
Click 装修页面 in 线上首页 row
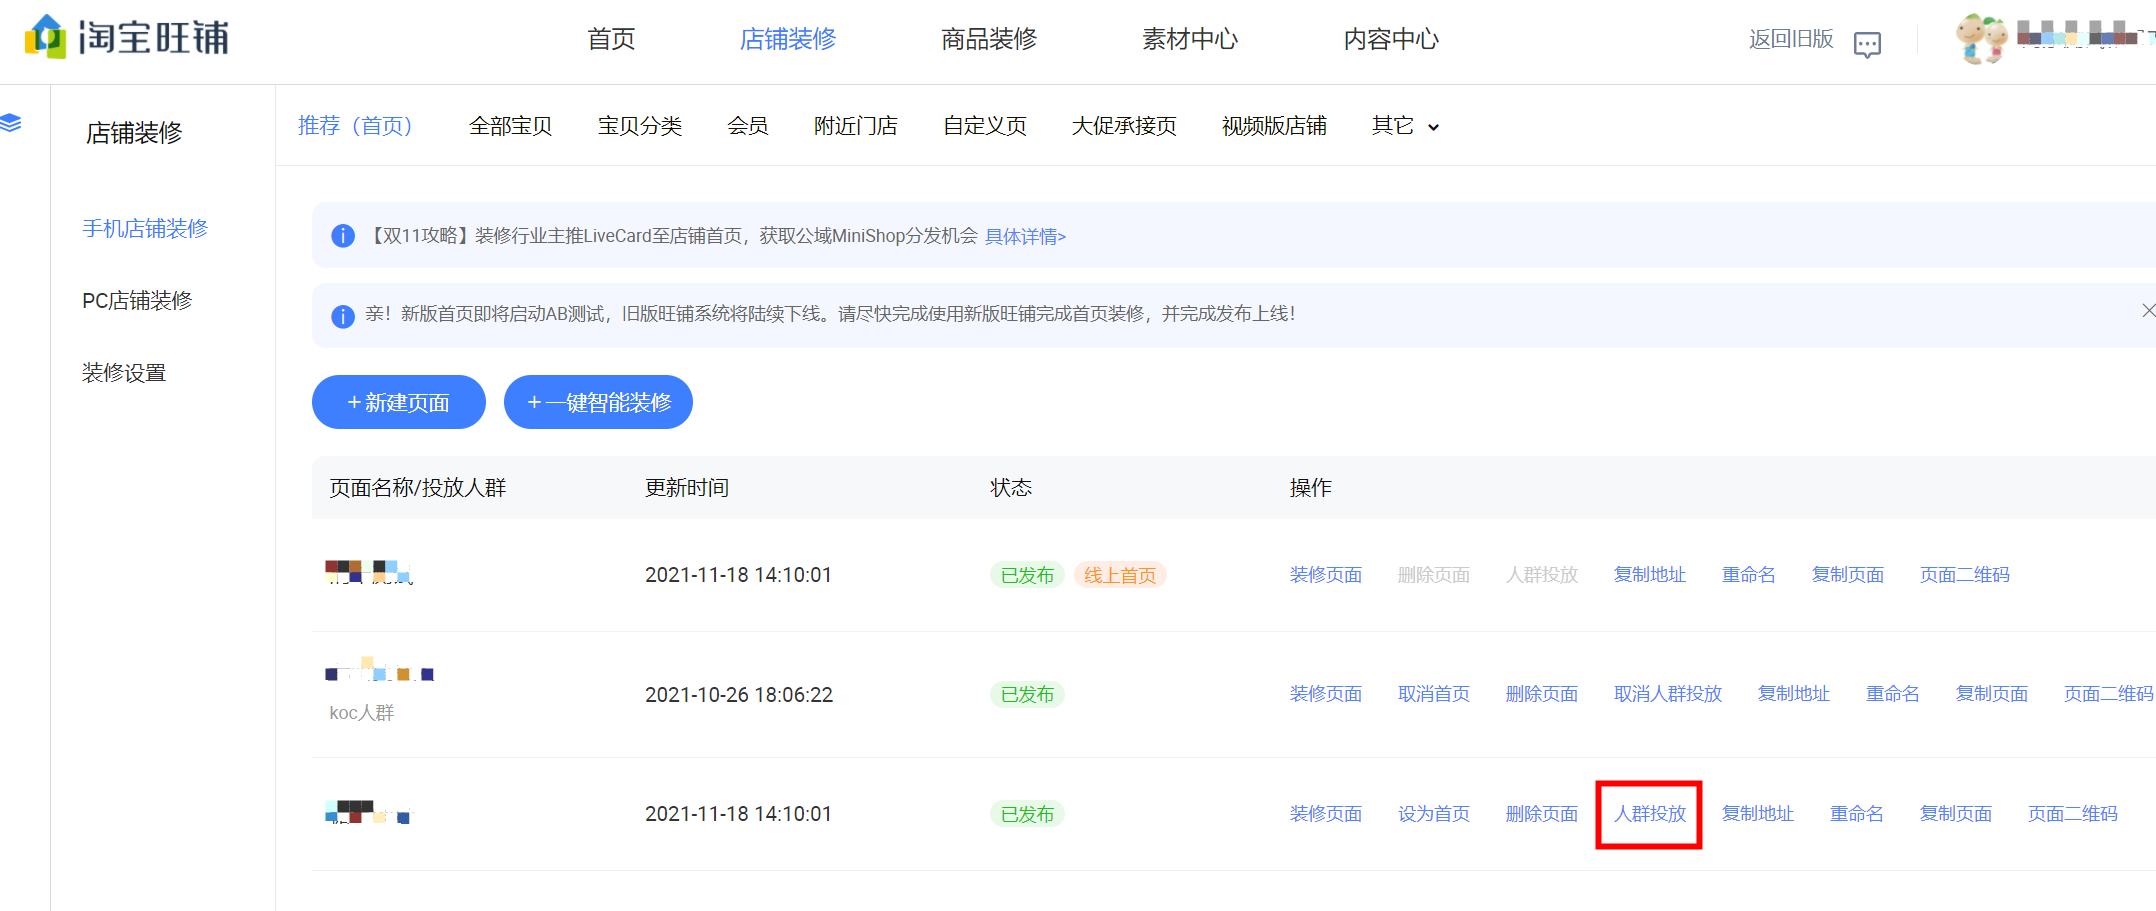[x=1326, y=575]
